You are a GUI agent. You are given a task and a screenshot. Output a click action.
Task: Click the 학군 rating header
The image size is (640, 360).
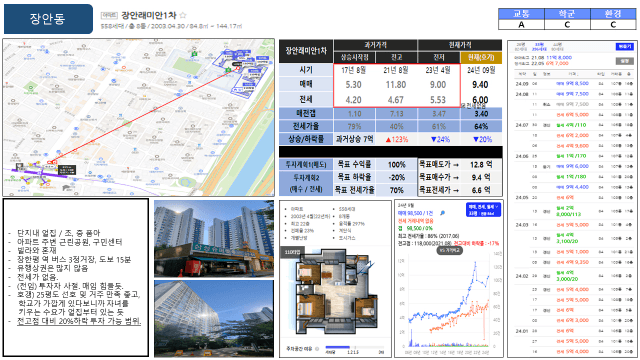pyautogui.click(x=567, y=14)
